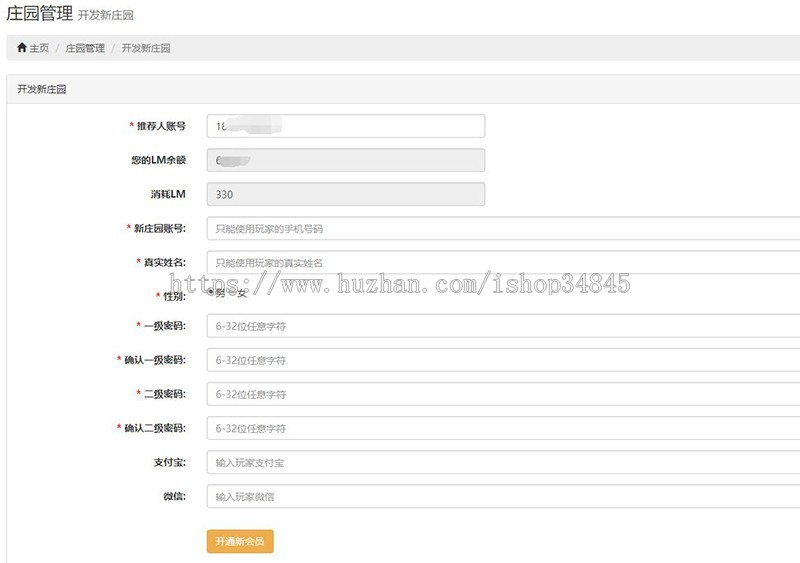Screen dimensions: 800x563
Task: Select the 男 gender radio button
Action: 211,292
